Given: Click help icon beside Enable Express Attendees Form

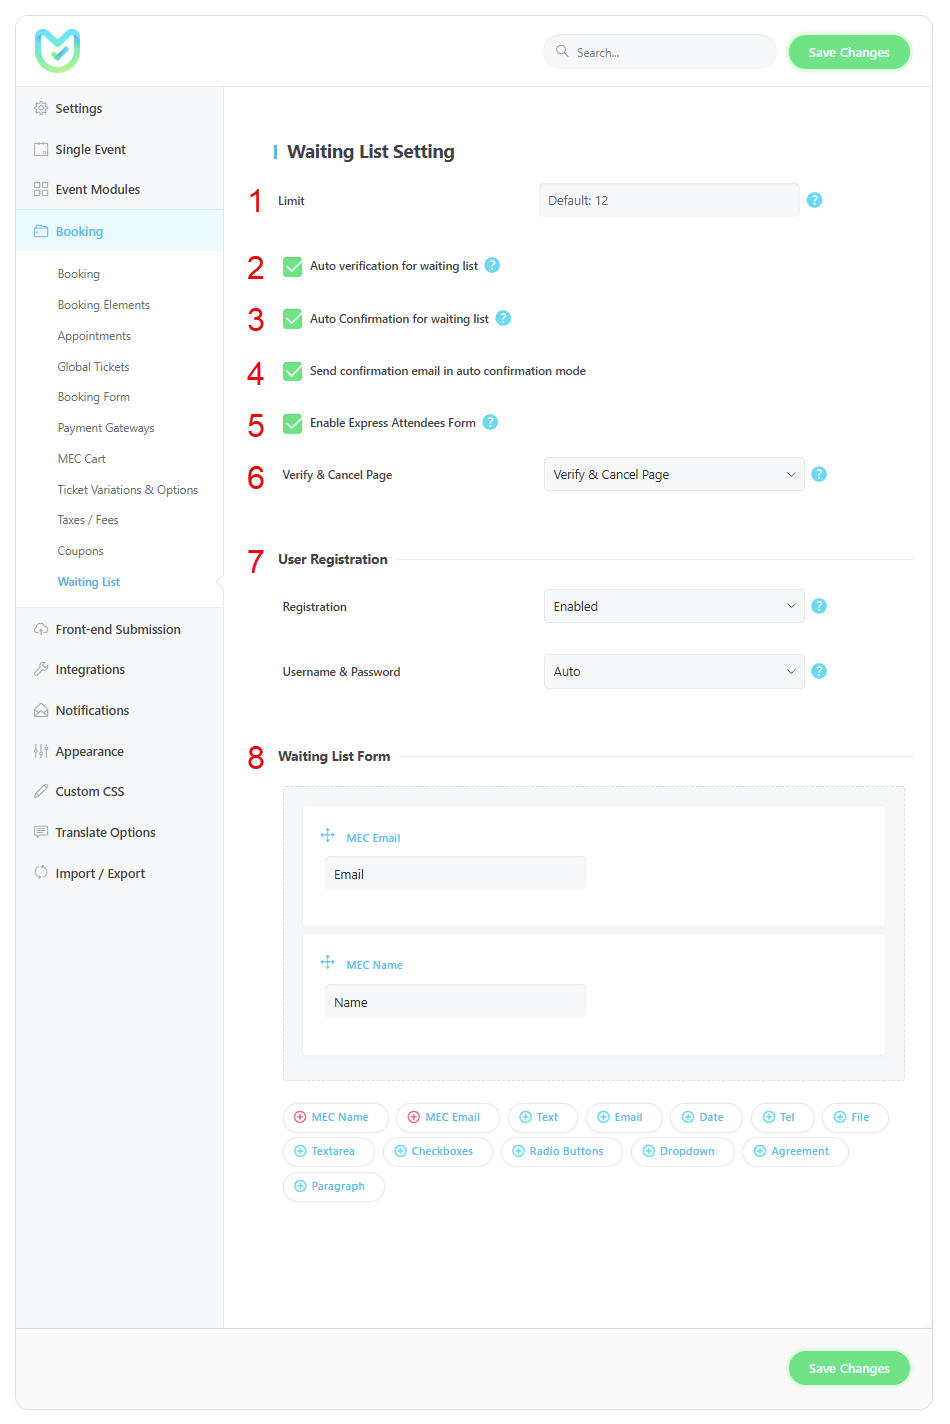Looking at the screenshot, I should point(490,422).
